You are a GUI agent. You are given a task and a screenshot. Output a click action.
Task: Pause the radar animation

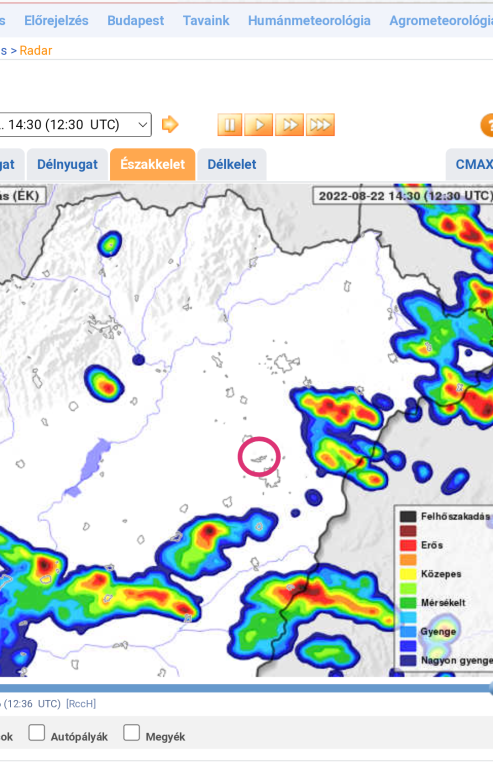tap(230, 125)
